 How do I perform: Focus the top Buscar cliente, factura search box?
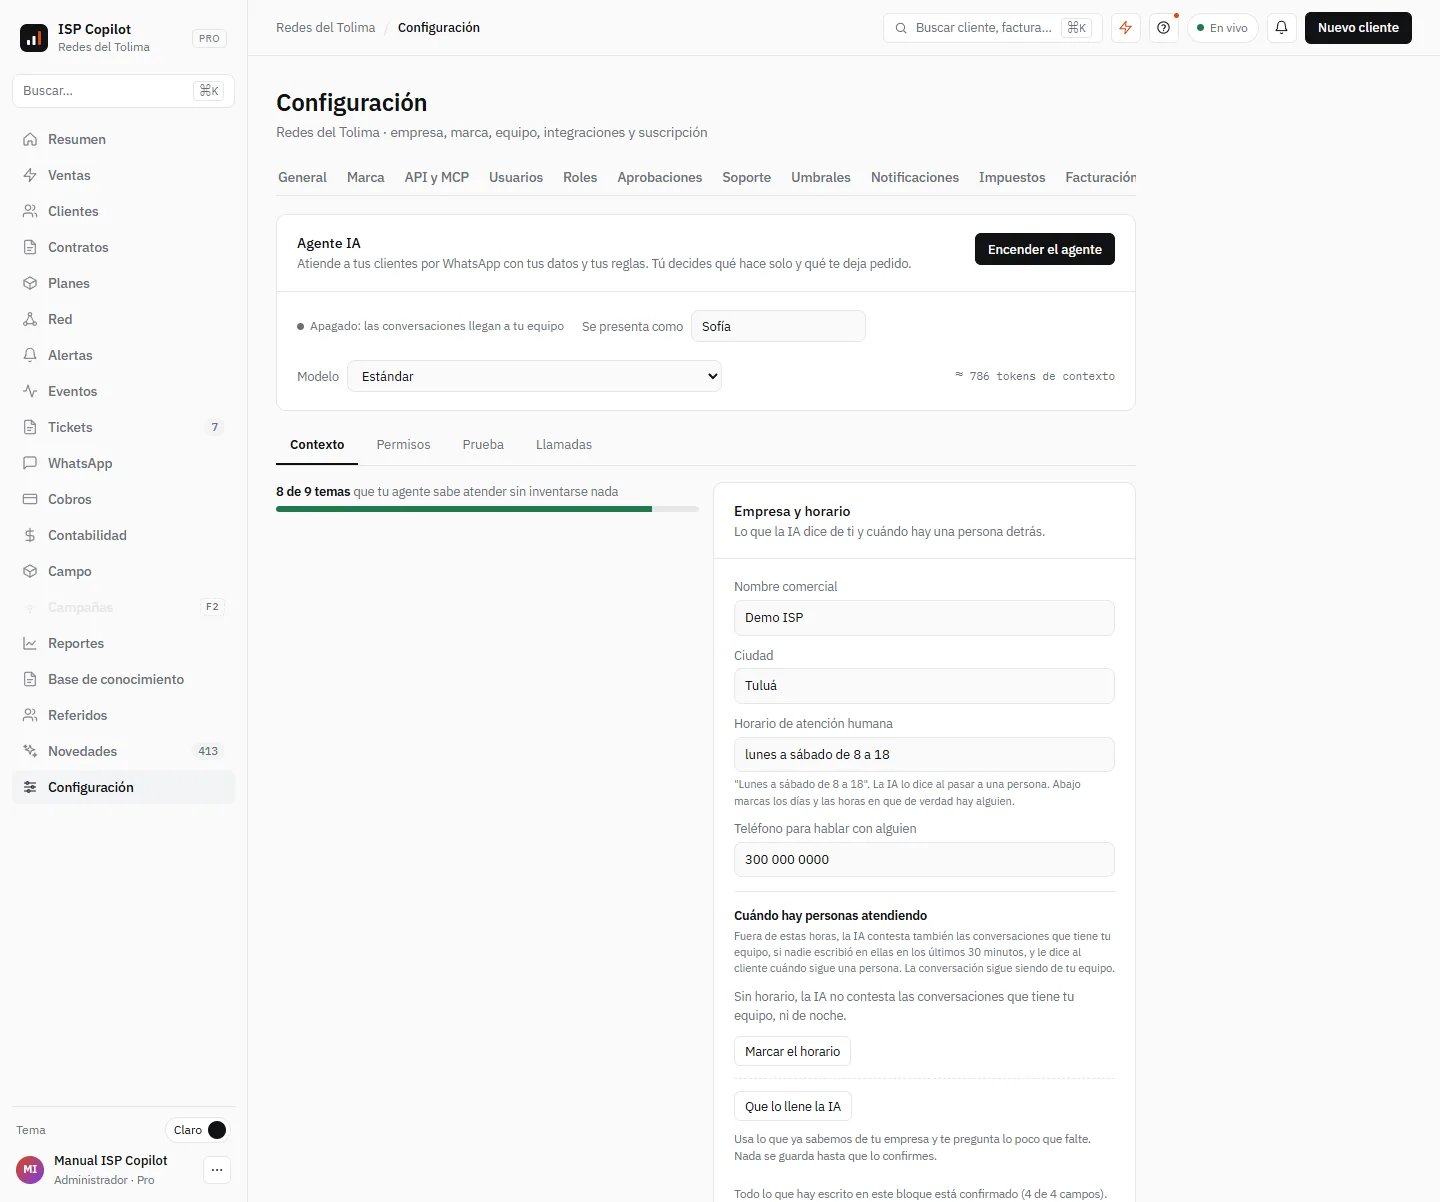(992, 28)
